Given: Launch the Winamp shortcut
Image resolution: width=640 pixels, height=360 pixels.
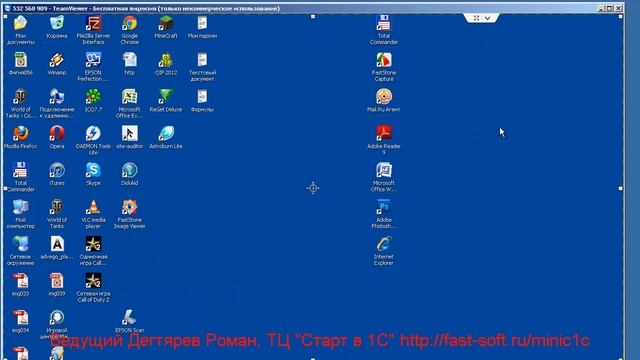Looking at the screenshot, I should (57, 60).
